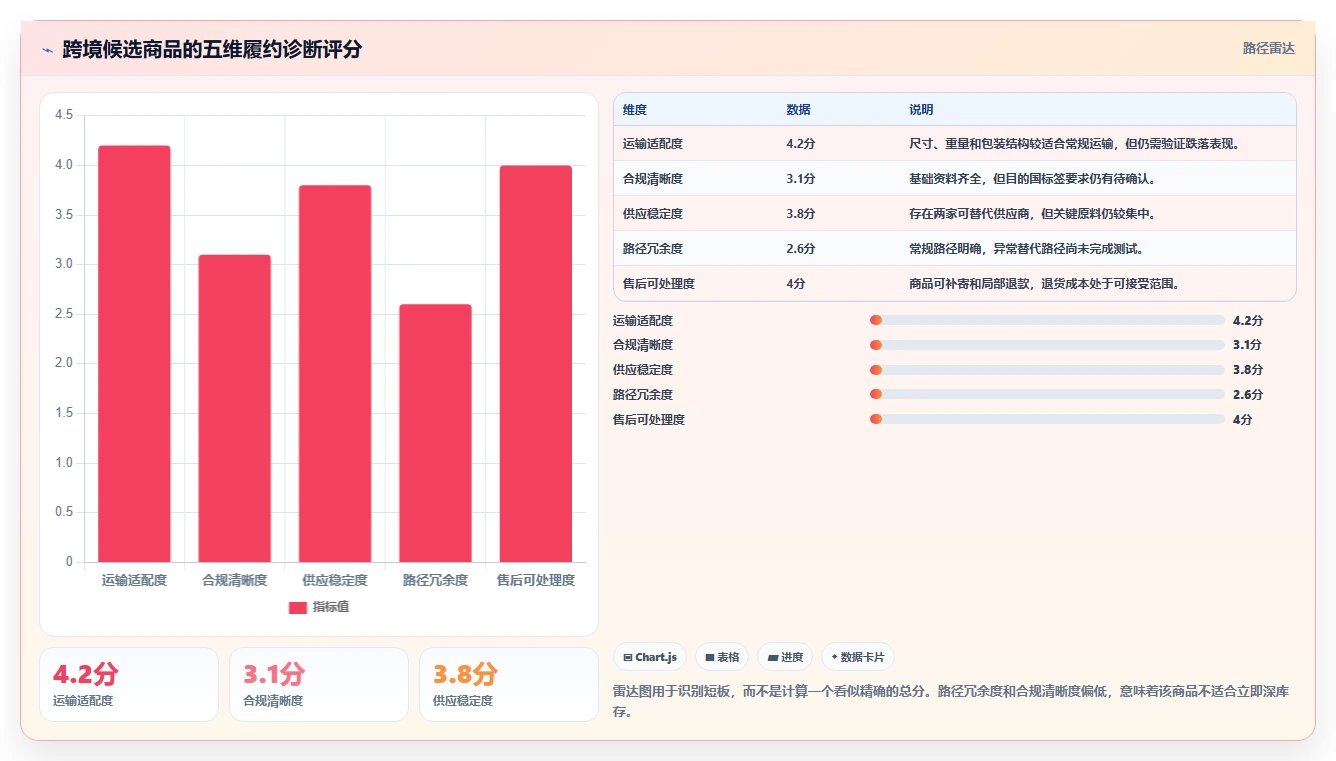Click description about 商品可补寄和局部退款
This screenshot has width=1336, height=761.
(1045, 284)
